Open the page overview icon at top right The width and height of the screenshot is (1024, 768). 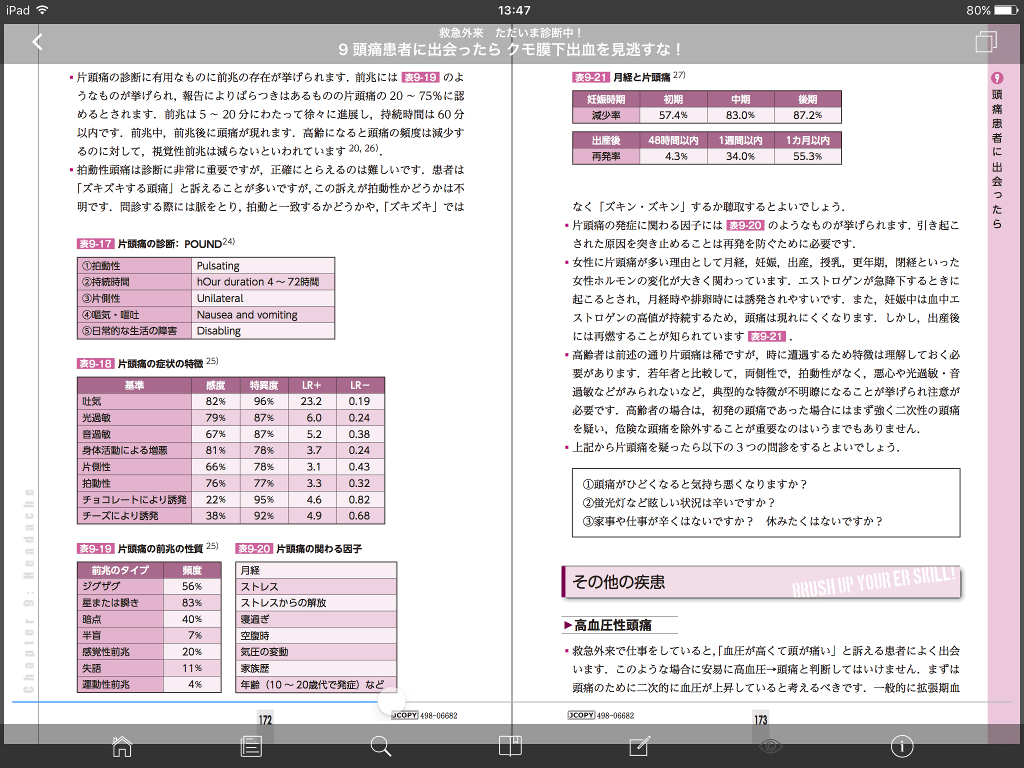(985, 42)
